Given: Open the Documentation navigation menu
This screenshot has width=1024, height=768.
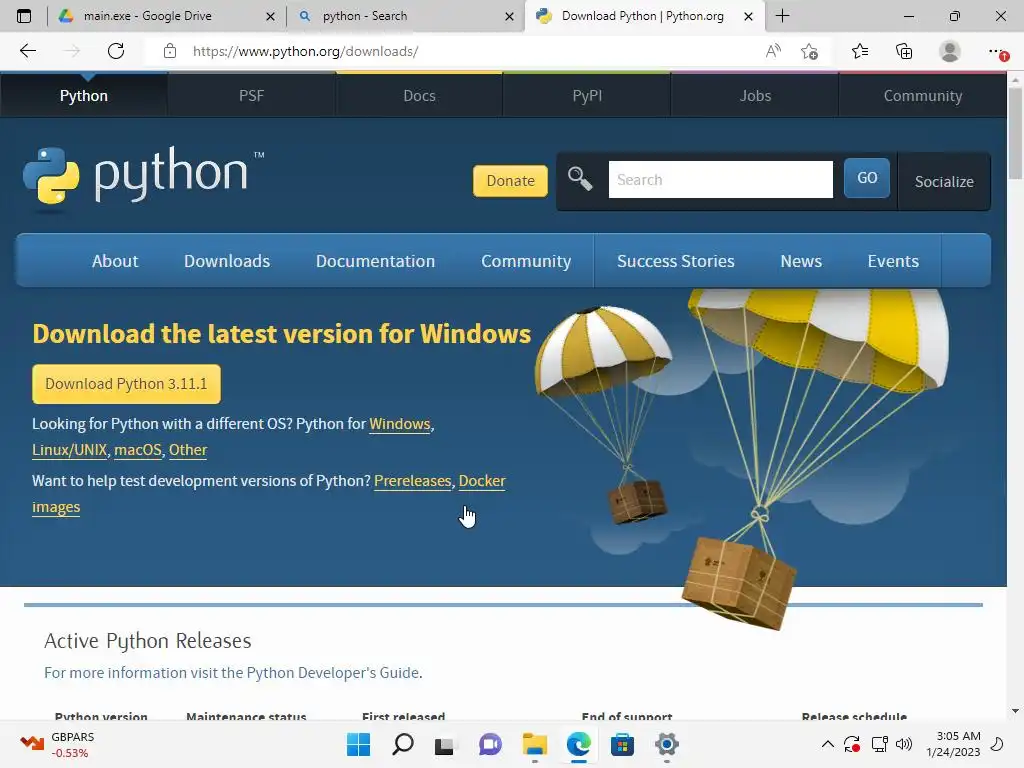Looking at the screenshot, I should (x=376, y=261).
